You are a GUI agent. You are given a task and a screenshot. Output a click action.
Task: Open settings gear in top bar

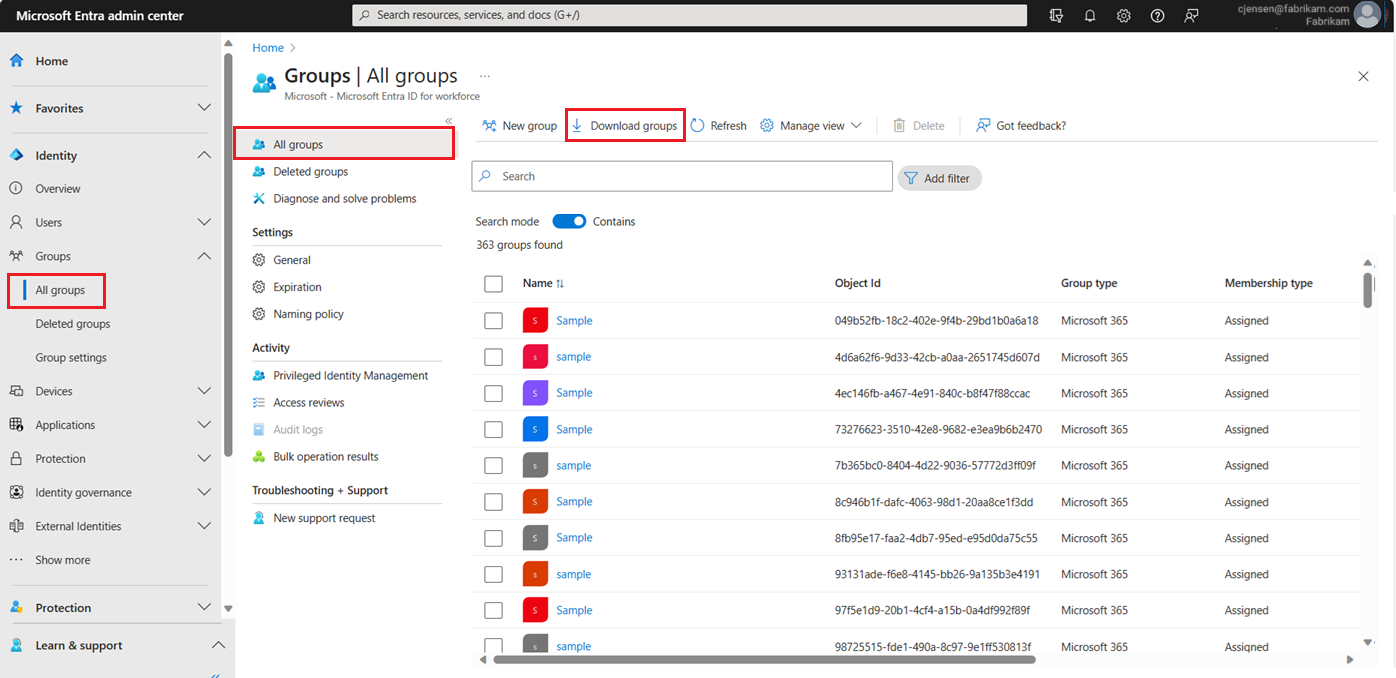pos(1124,16)
